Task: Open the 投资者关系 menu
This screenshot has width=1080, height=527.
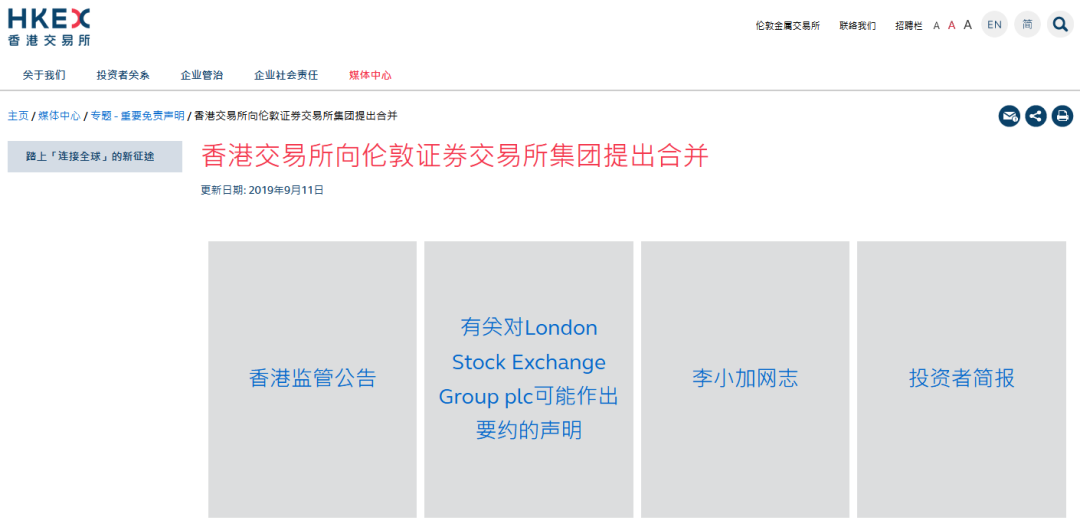Action: point(123,76)
